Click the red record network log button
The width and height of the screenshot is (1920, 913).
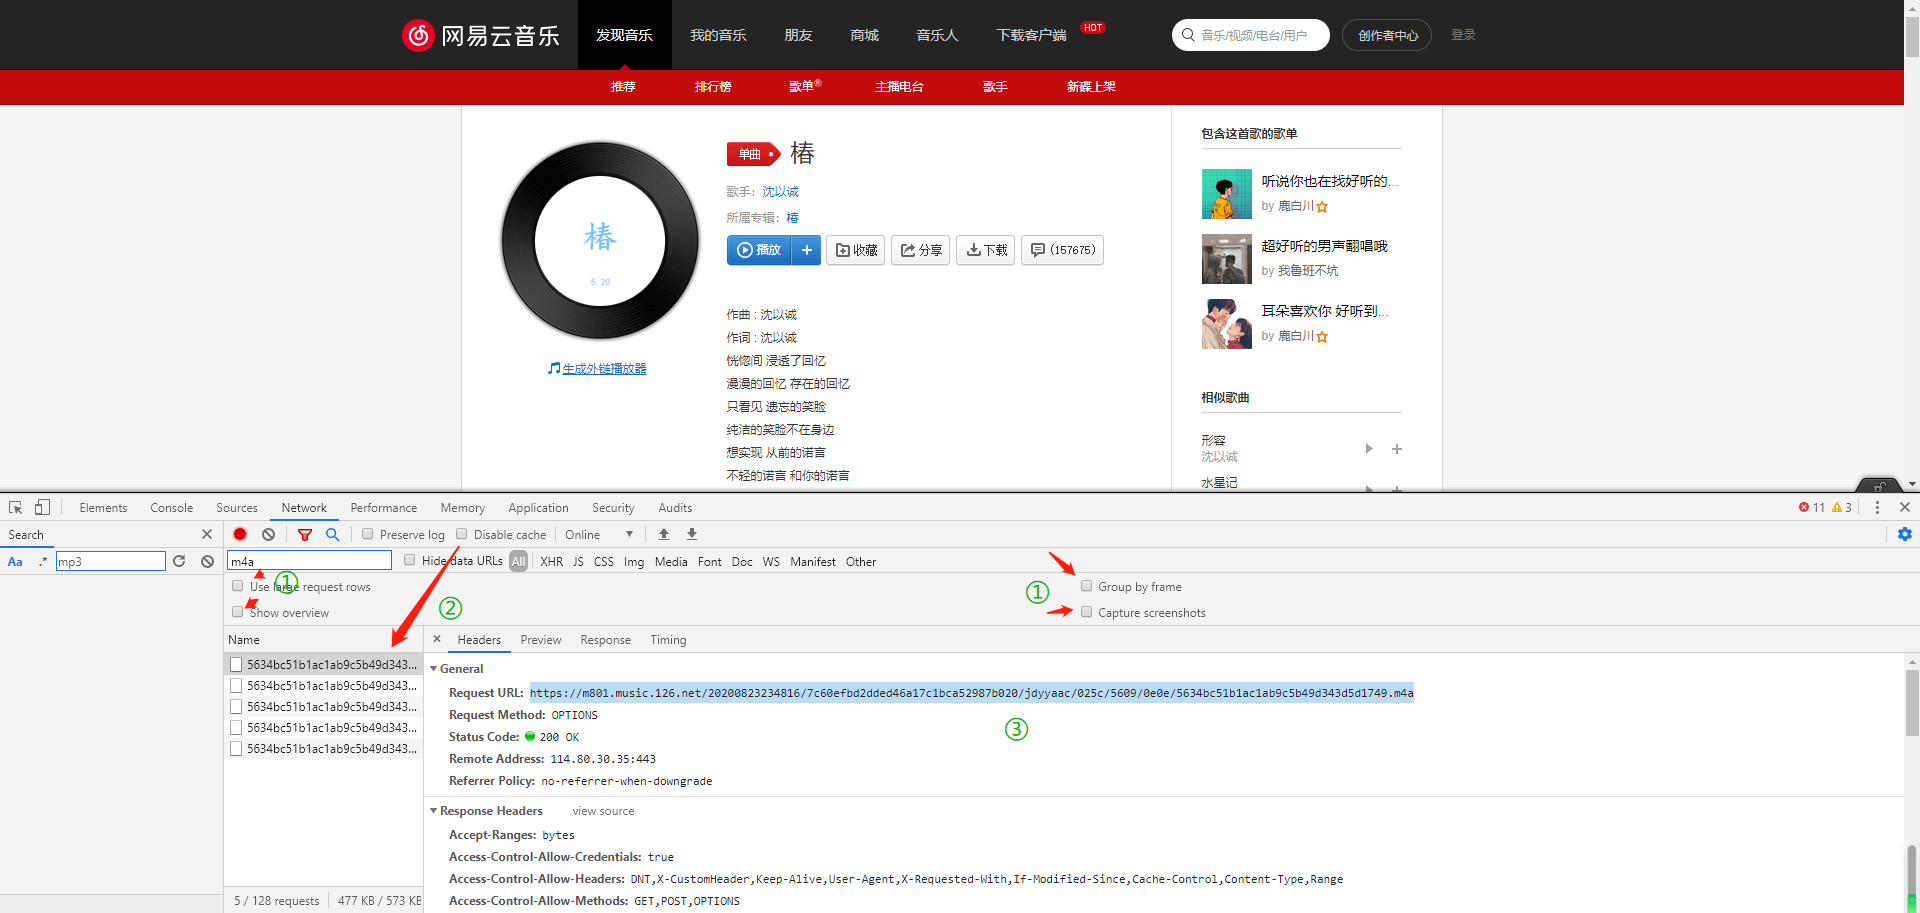tap(240, 534)
